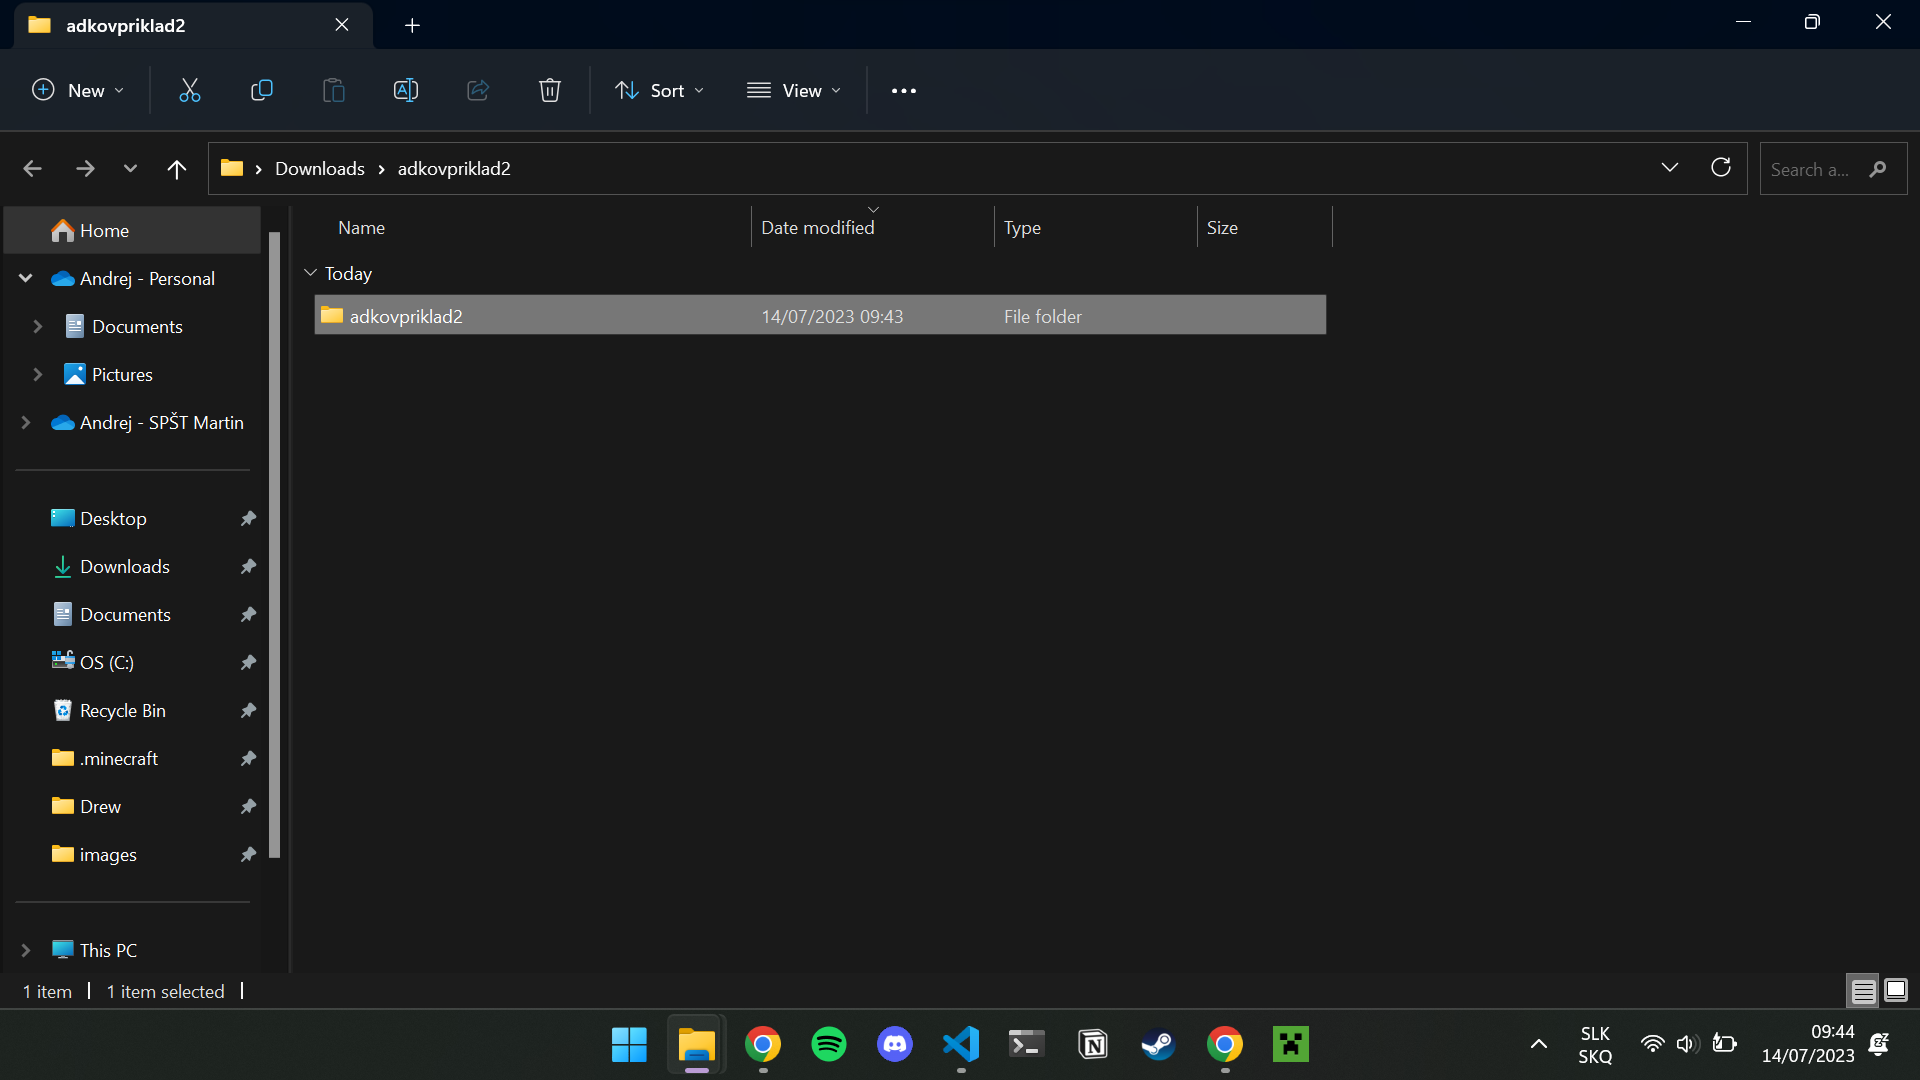Open Minecraft from the taskbar
The image size is (1920, 1080).
(x=1291, y=1045)
